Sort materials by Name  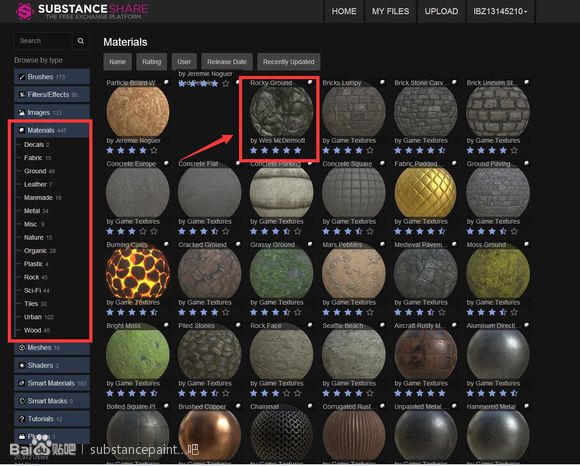[x=118, y=62]
